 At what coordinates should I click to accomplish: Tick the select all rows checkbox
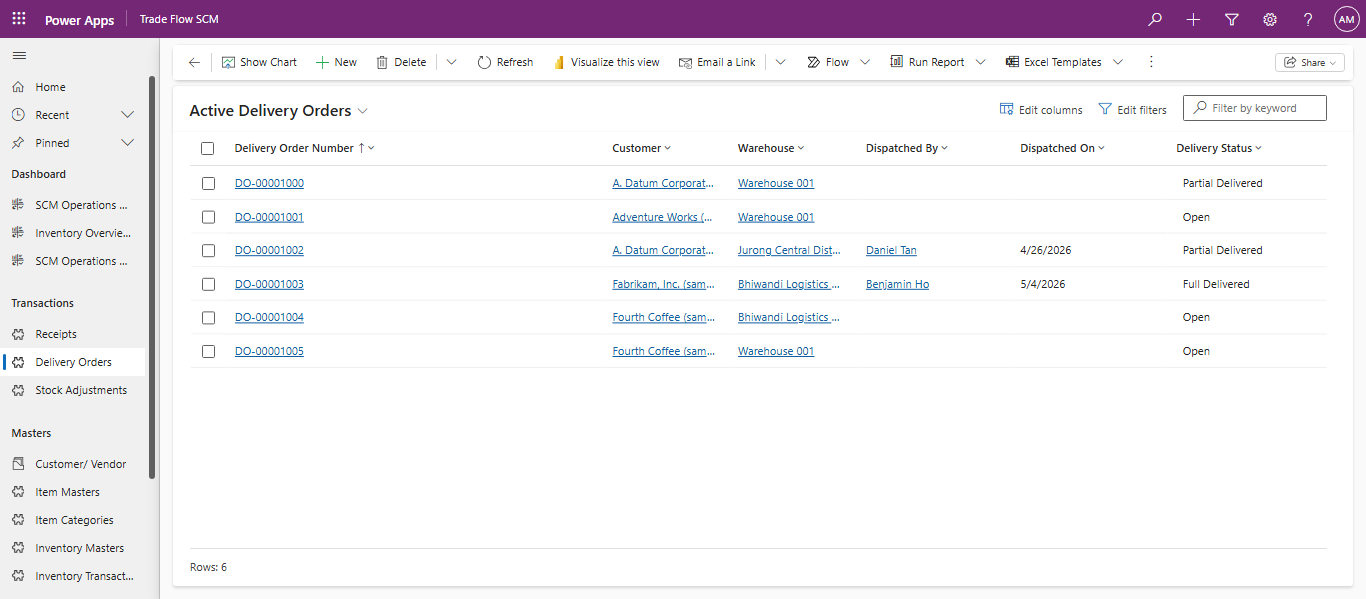click(x=208, y=148)
